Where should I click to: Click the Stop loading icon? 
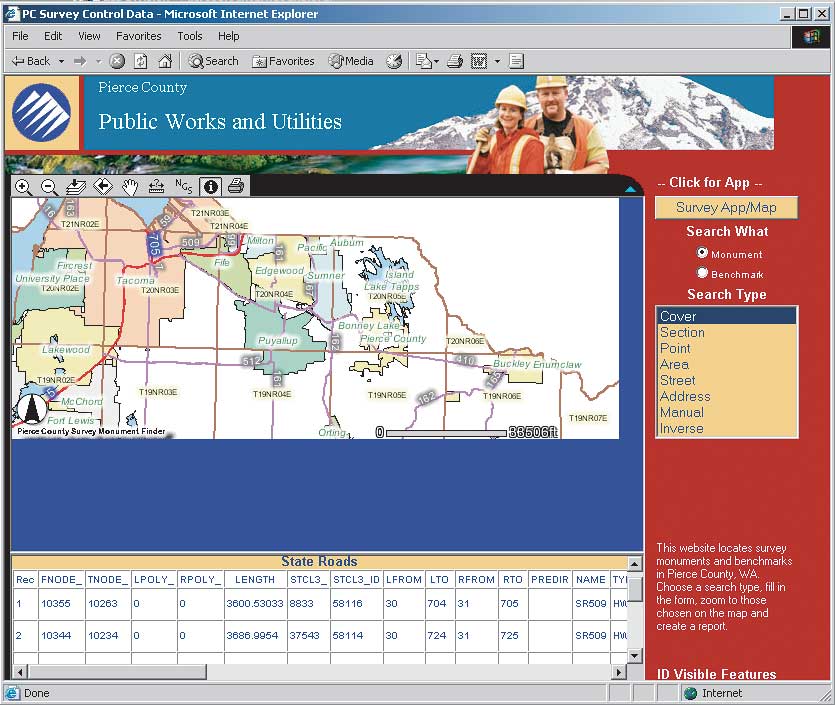117,62
